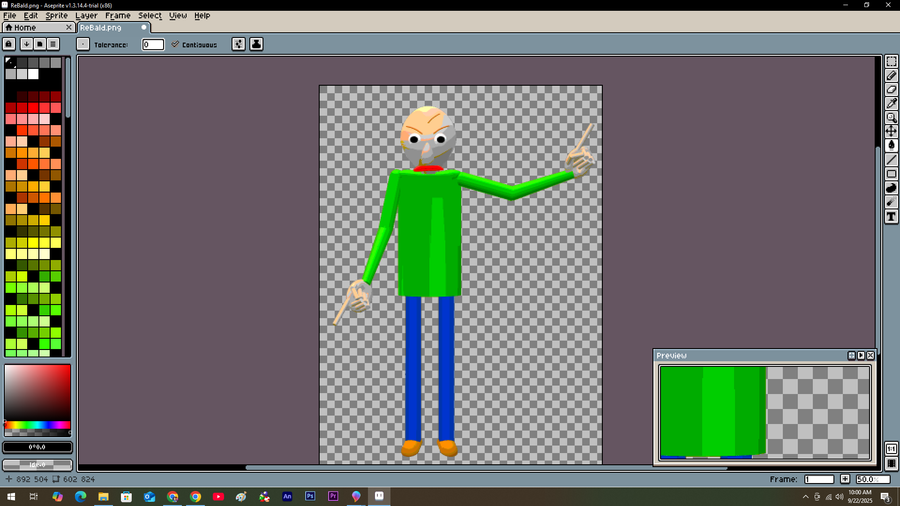Select the Contour tool
This screenshot has height=506, width=900.
[891, 188]
